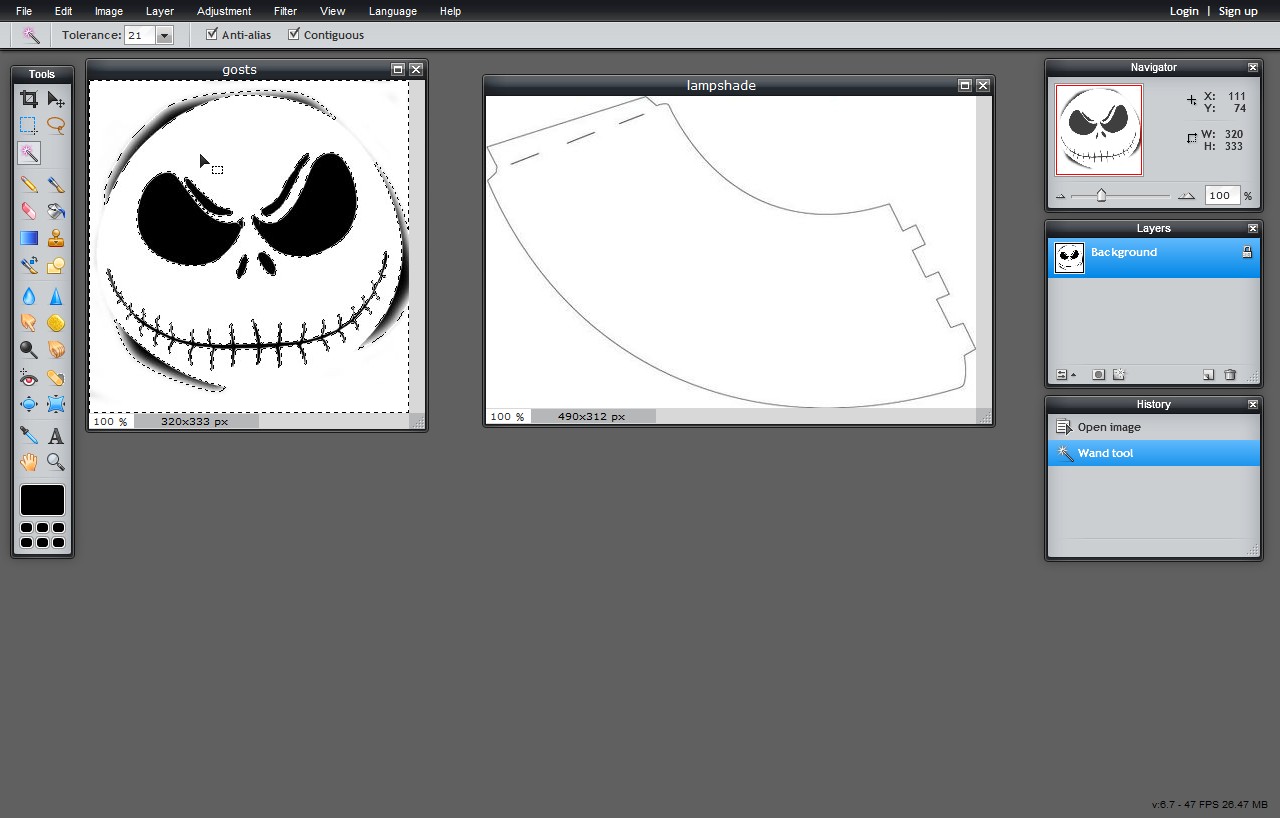The width and height of the screenshot is (1280, 818).
Task: Pick the Lasso tool
Action: click(x=56, y=126)
